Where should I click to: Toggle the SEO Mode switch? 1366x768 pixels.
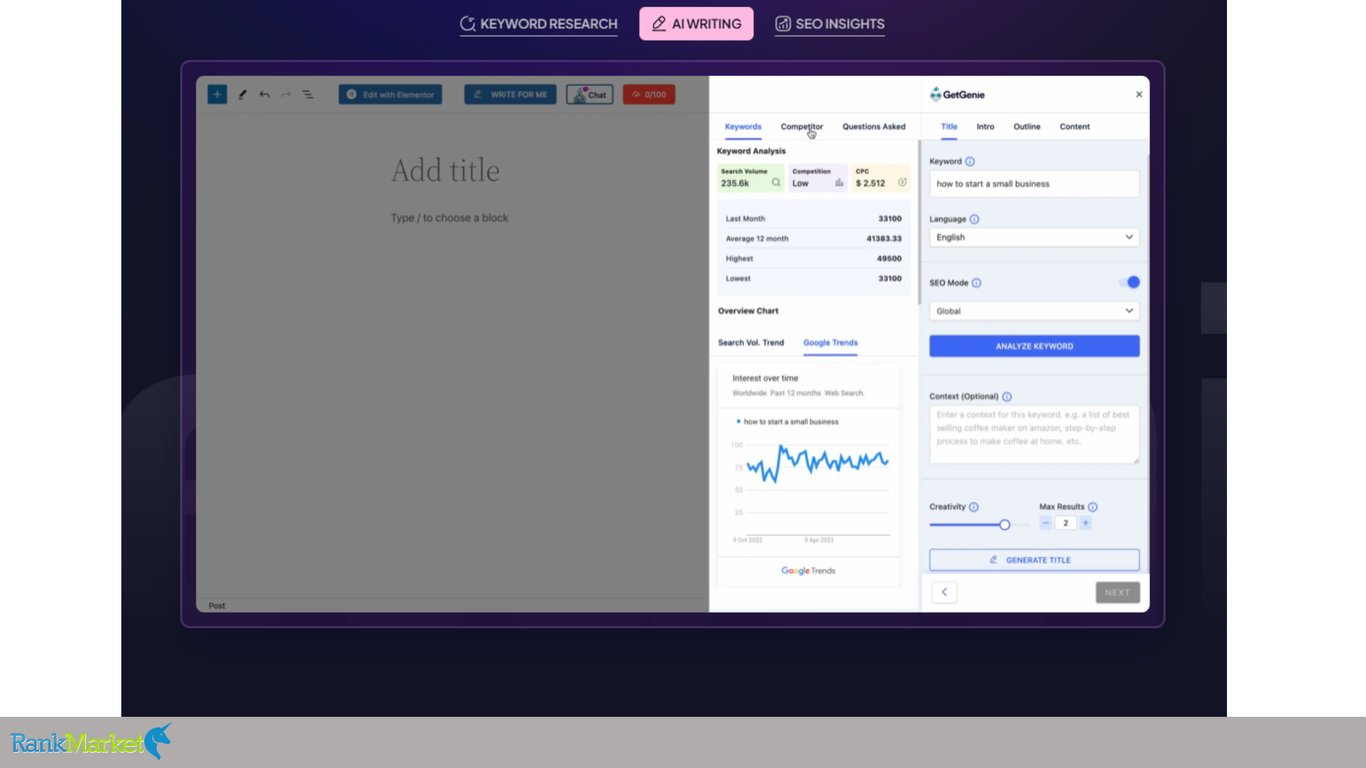[1129, 282]
